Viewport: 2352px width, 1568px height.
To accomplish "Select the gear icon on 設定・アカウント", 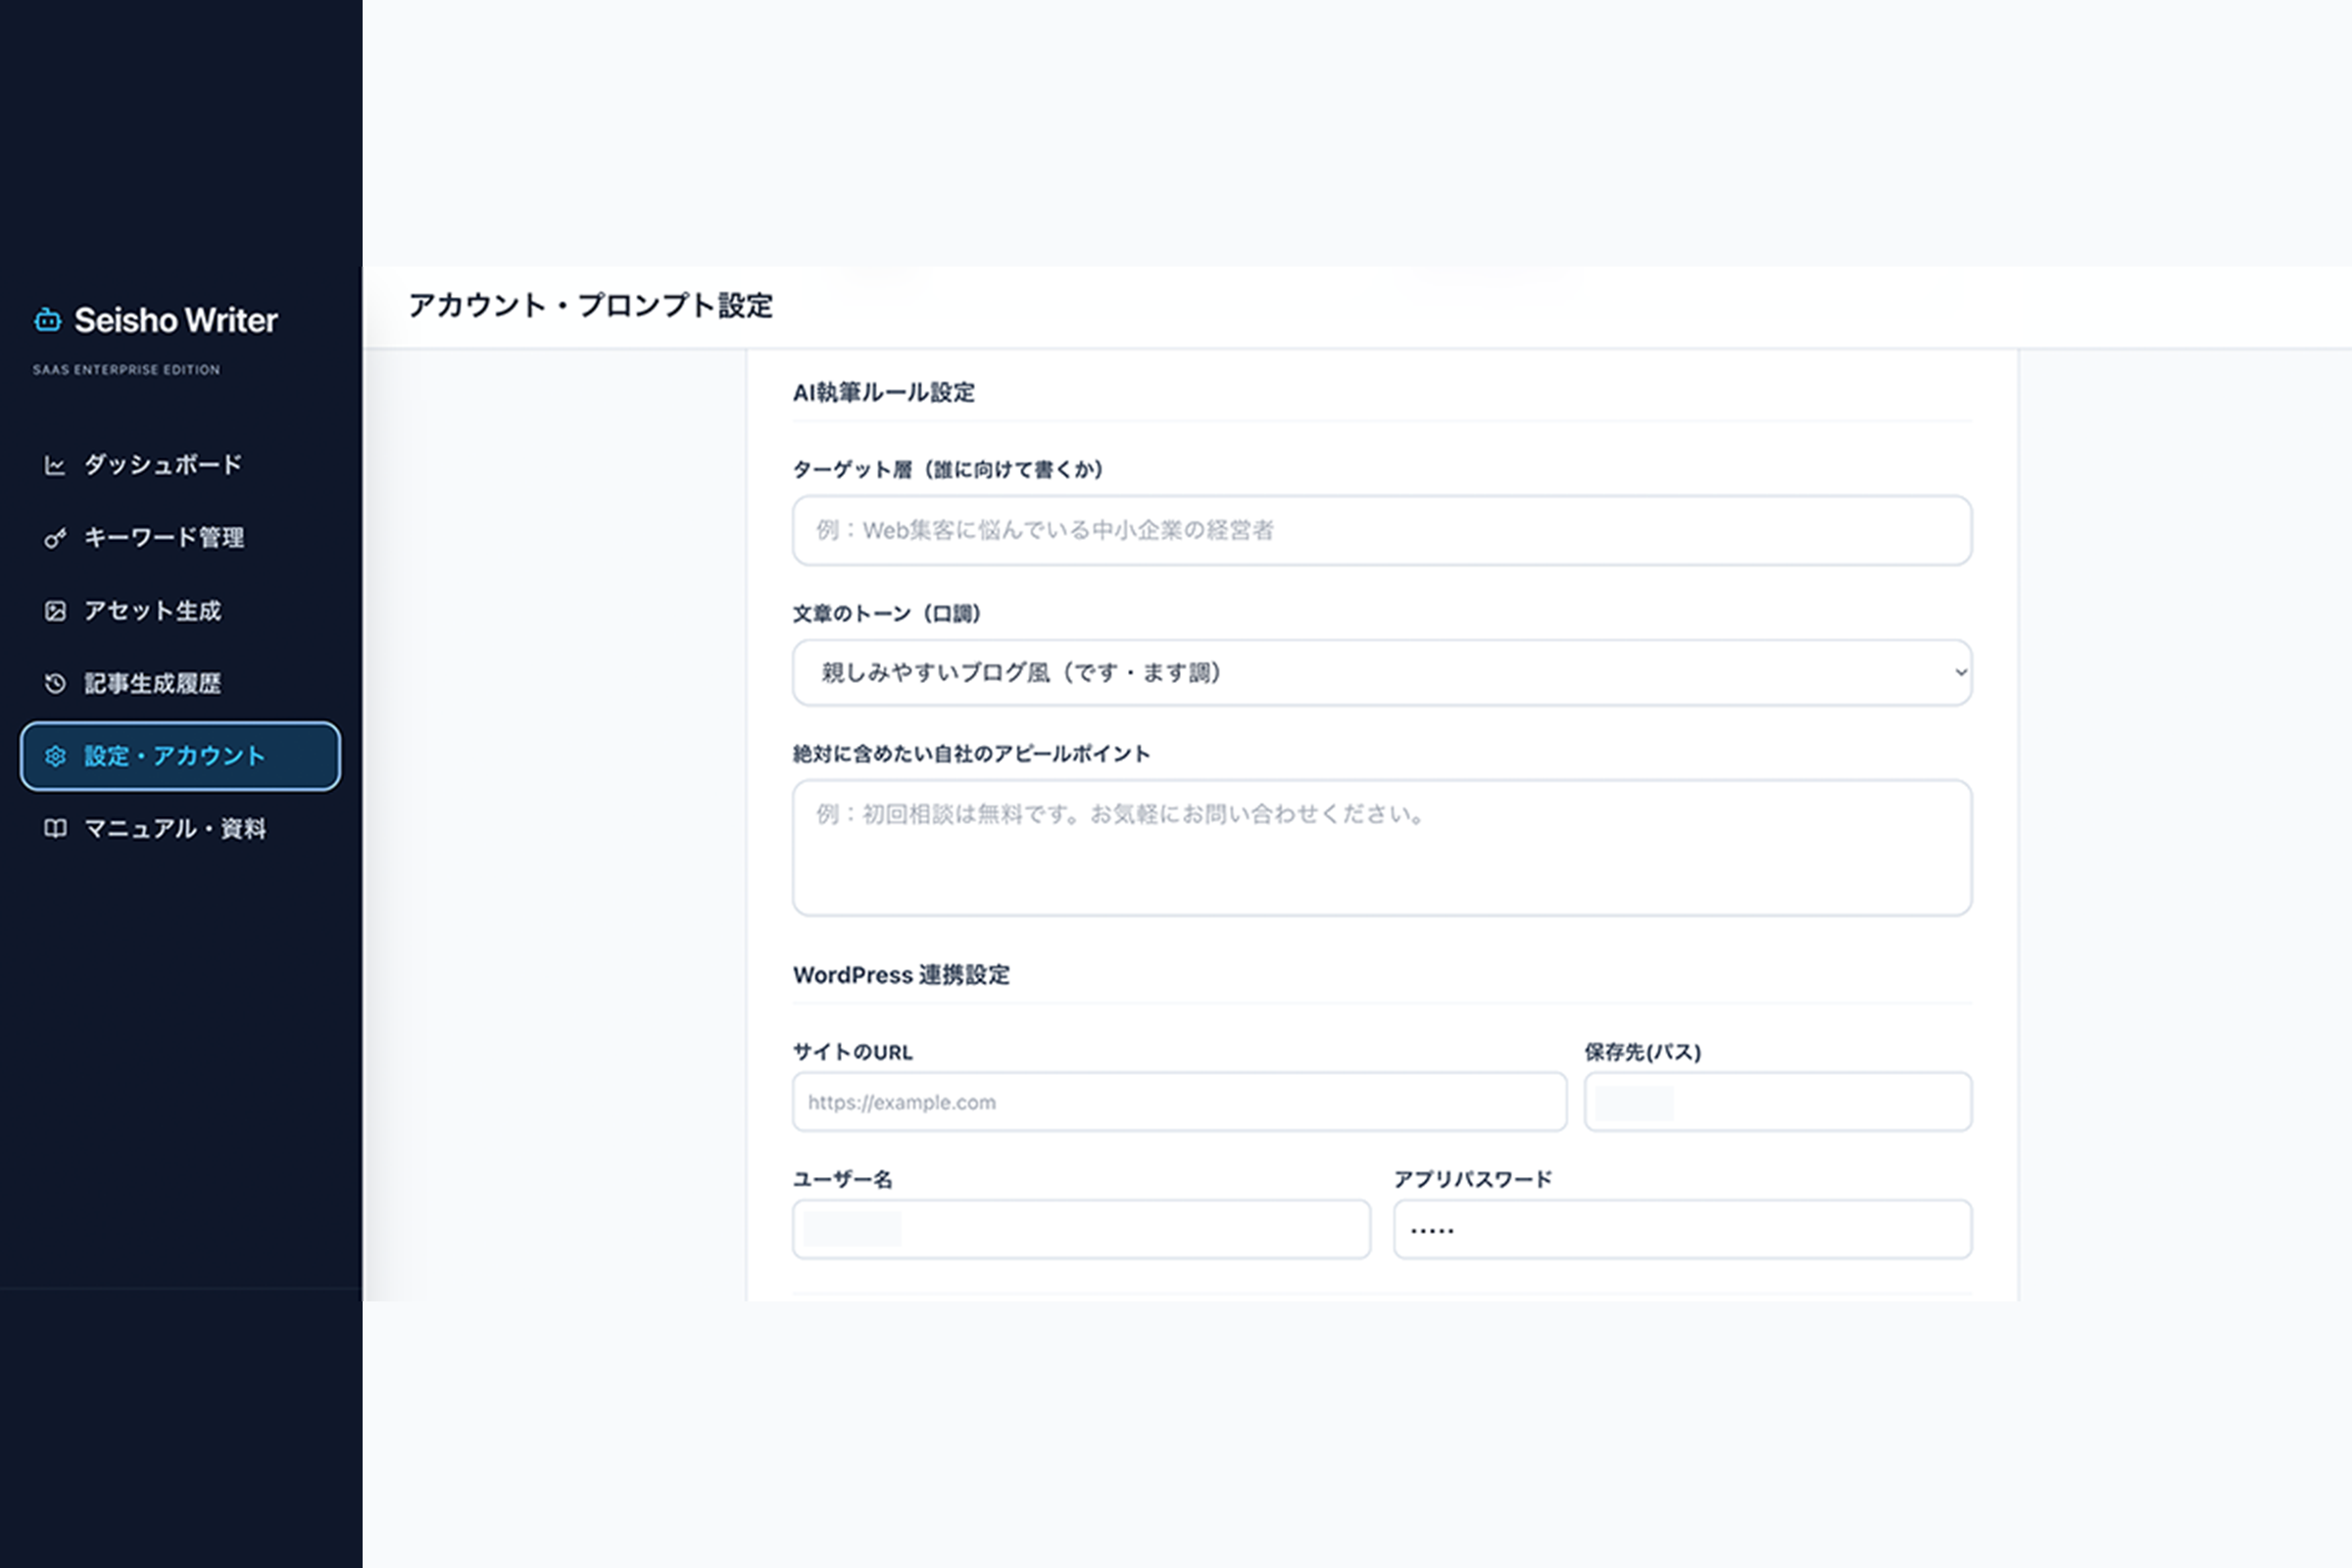I will point(55,757).
